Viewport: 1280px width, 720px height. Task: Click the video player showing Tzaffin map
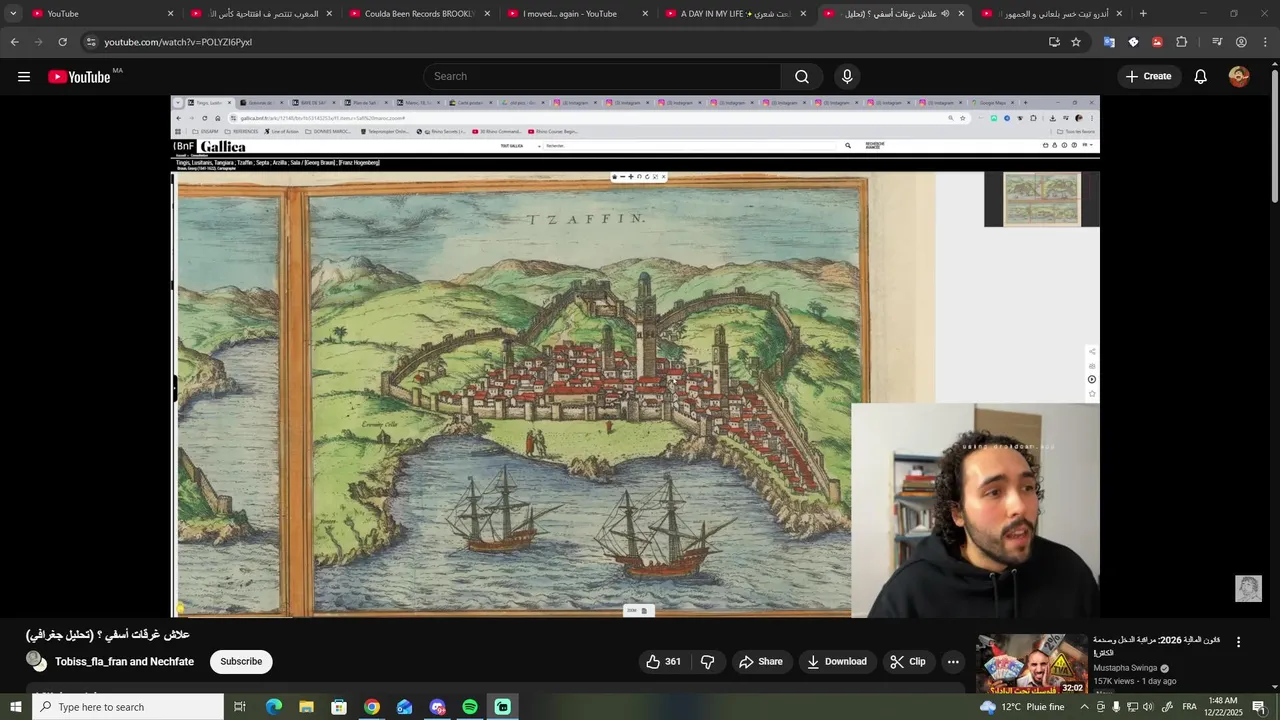(635, 356)
